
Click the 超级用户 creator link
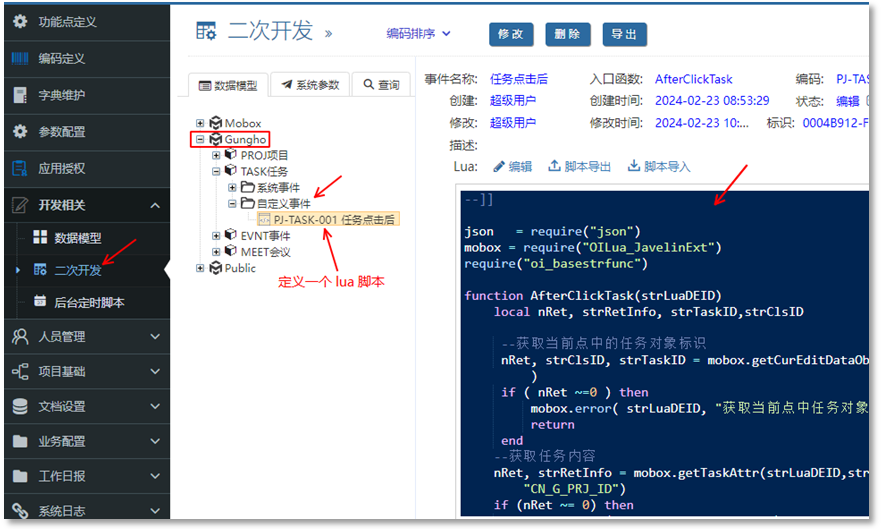click(x=512, y=100)
